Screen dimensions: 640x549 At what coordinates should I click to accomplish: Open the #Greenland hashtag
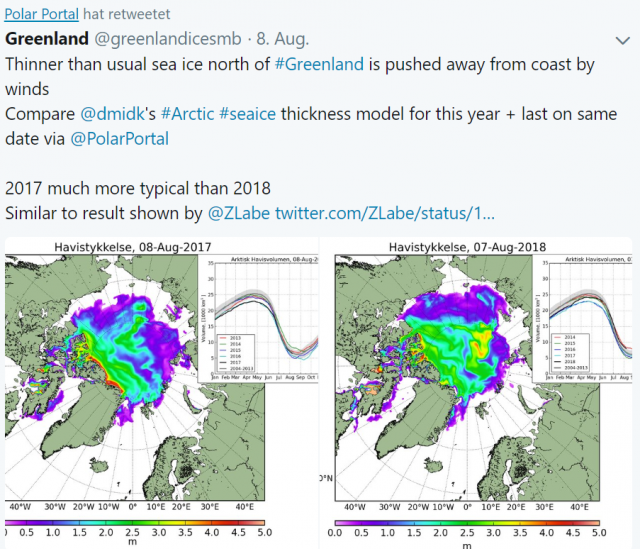point(320,63)
